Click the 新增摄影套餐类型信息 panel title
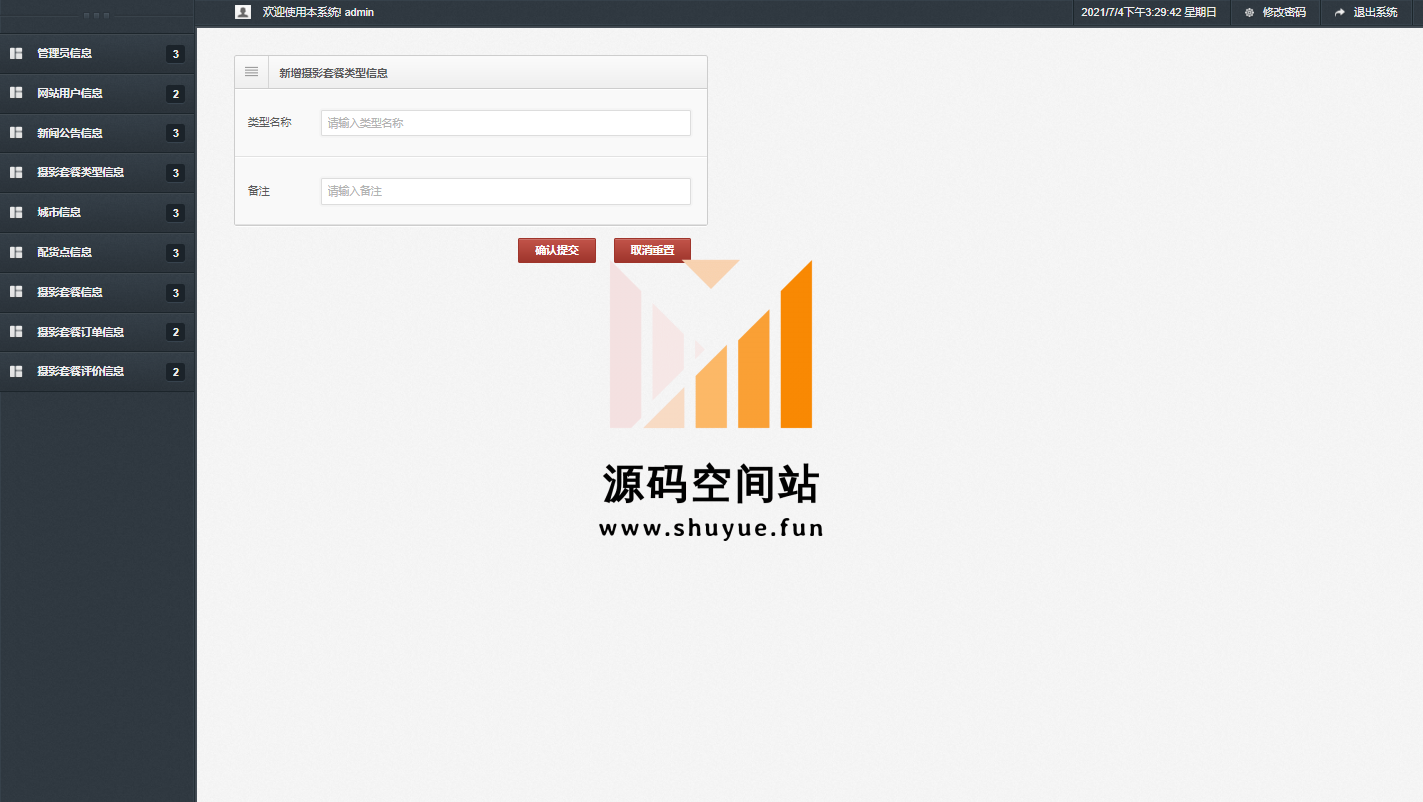Viewport: 1423px width, 802px height. [333, 73]
